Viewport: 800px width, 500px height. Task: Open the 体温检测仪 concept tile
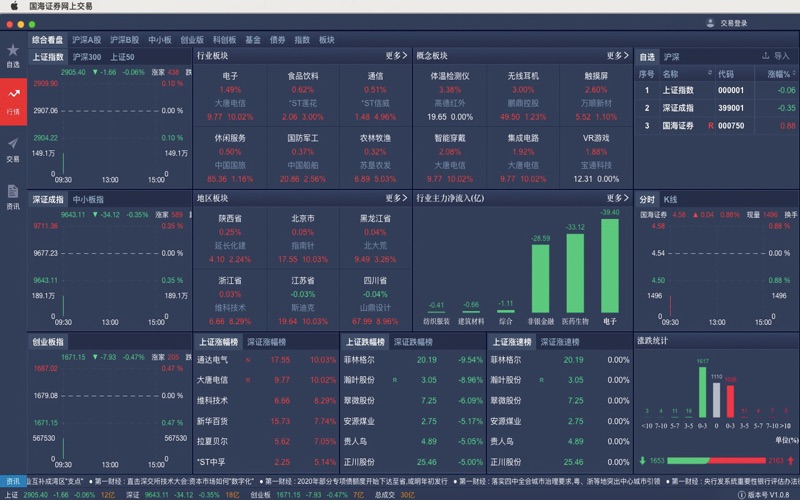[x=449, y=96]
